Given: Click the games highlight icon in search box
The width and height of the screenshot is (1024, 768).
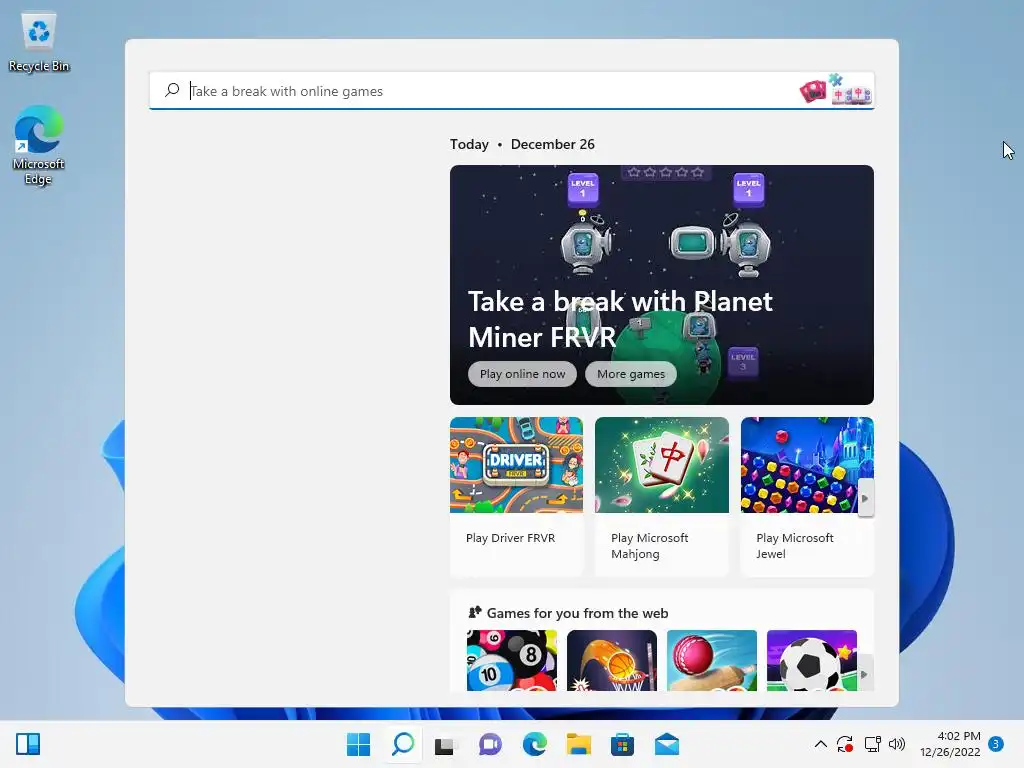Looking at the screenshot, I should coord(835,89).
